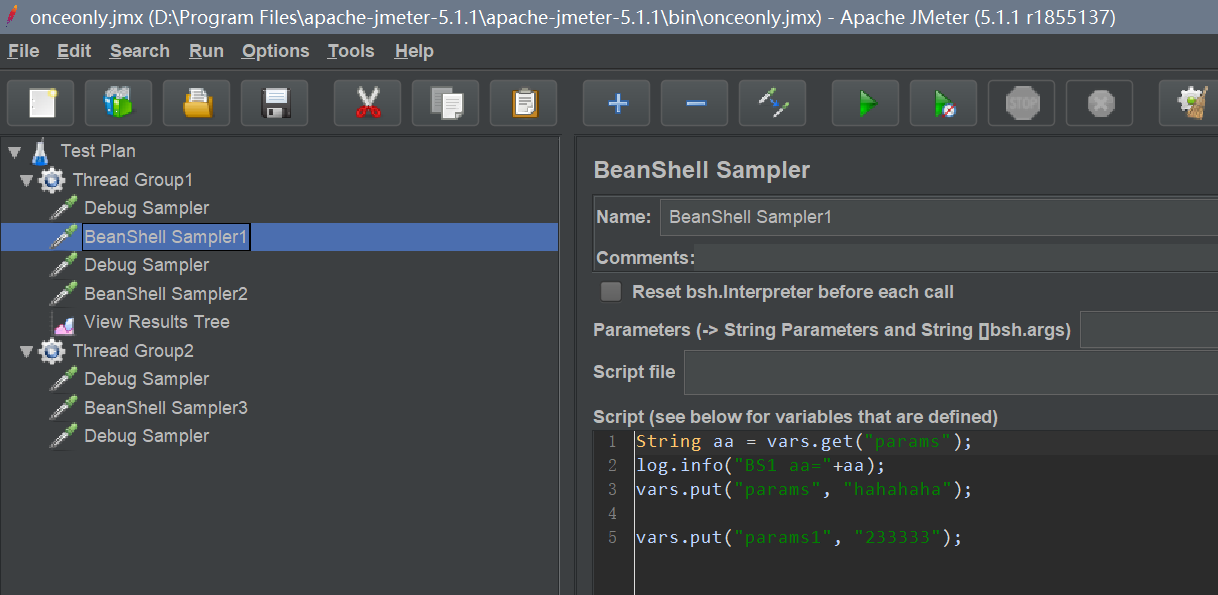
Task: Click the Shutdown threads icon
Action: click(1100, 103)
